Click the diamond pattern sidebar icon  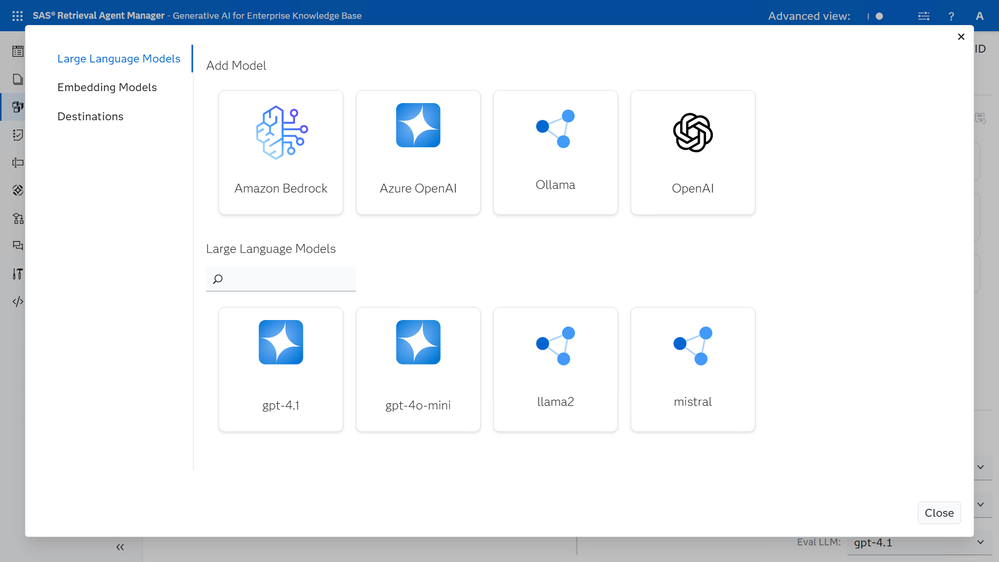tap(18, 190)
